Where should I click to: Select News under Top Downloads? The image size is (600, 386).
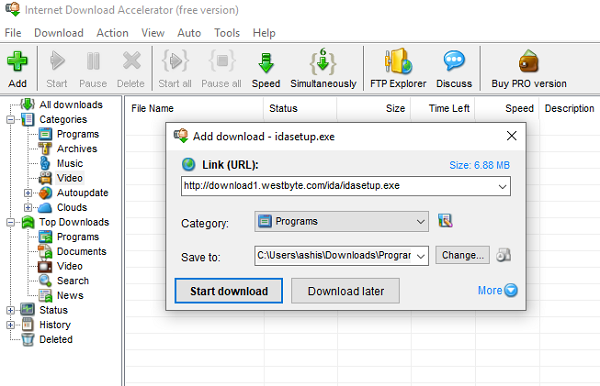(70, 295)
